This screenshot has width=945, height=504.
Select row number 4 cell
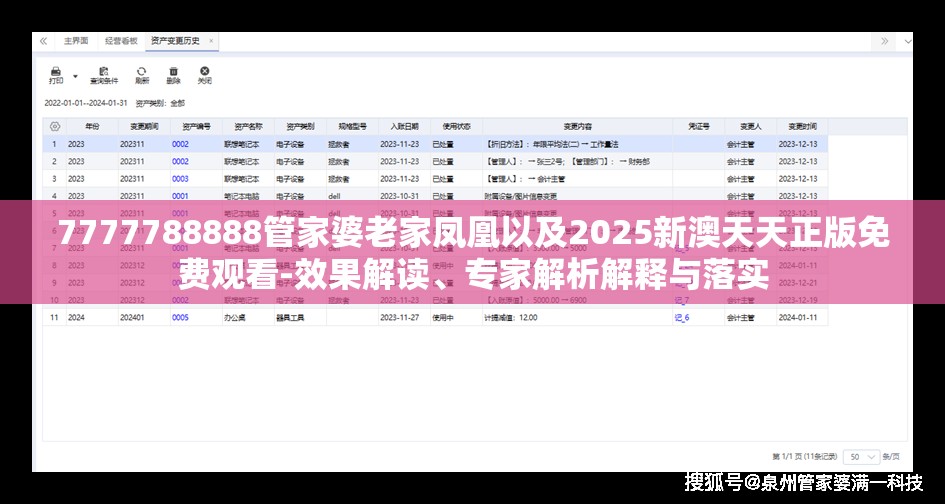tap(54, 196)
